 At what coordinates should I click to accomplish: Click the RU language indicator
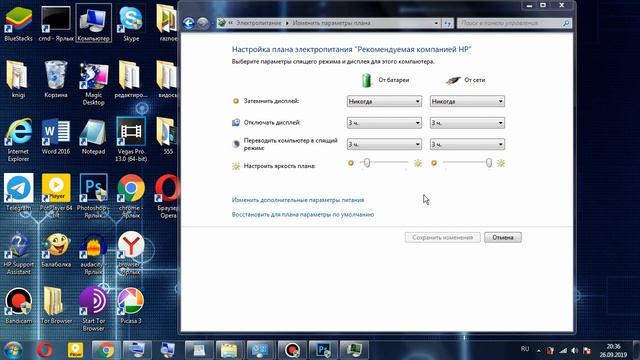click(x=525, y=349)
